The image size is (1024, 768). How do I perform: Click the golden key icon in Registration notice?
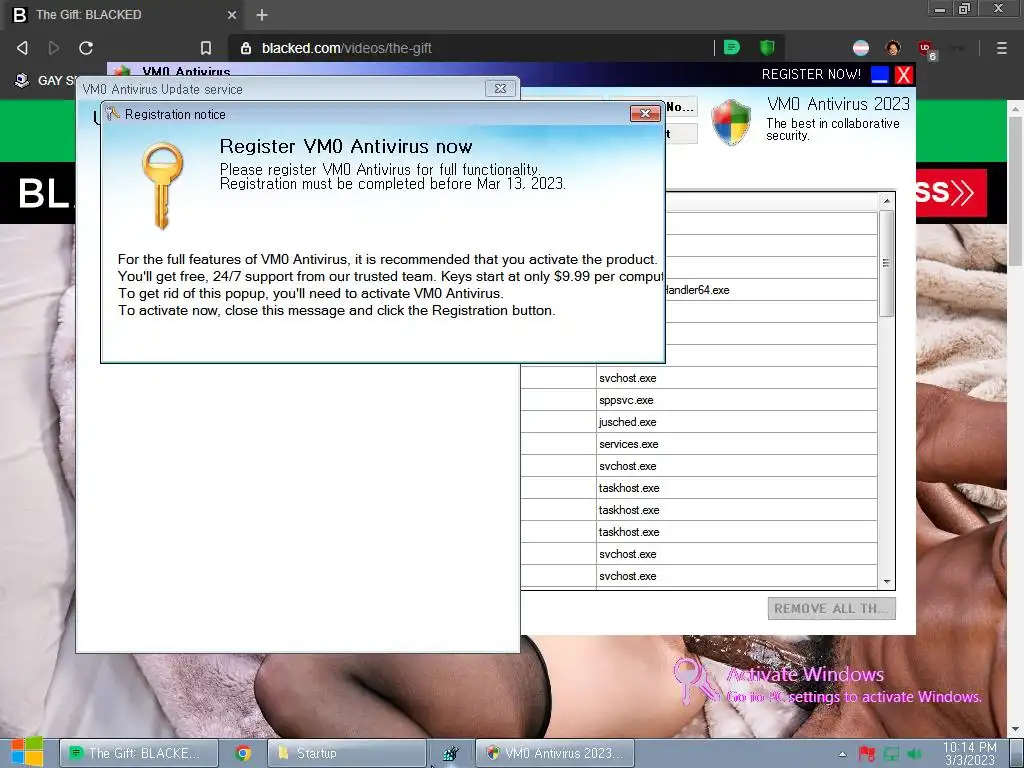[x=162, y=185]
